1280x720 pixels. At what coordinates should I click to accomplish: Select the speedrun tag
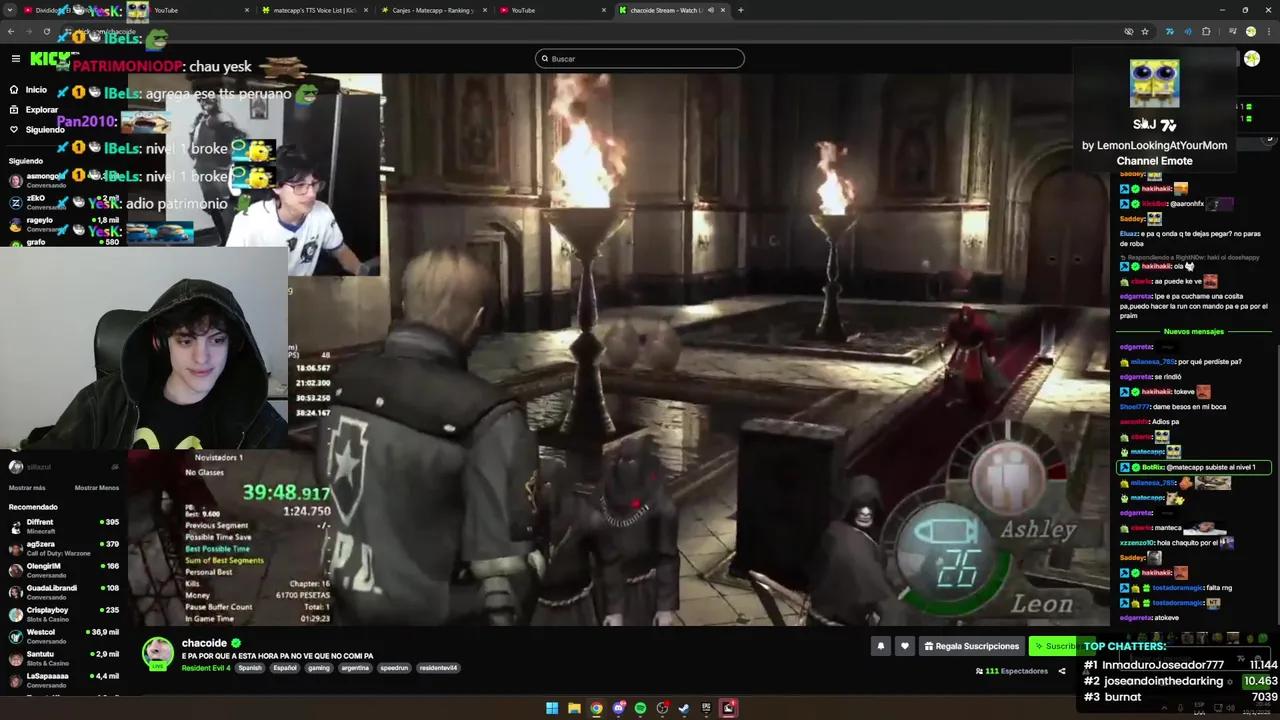pyautogui.click(x=394, y=668)
